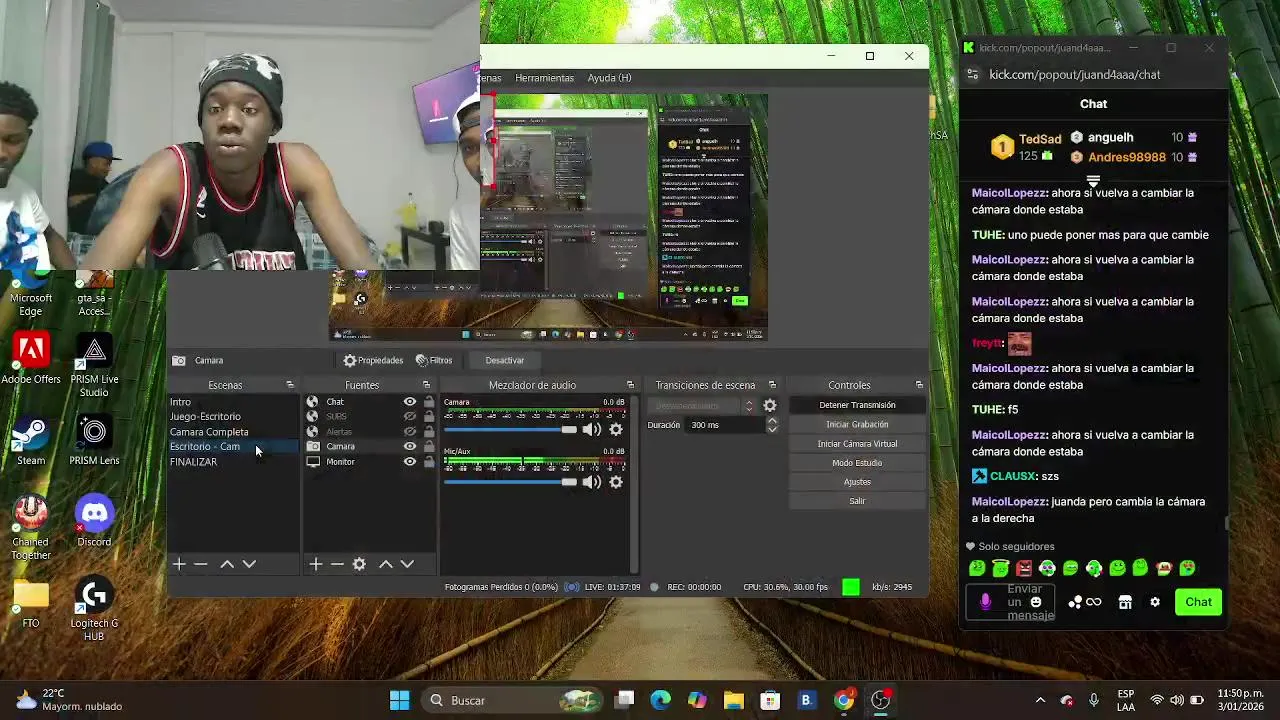The height and width of the screenshot is (720, 1280).
Task: Toggle lock on the Camara source
Action: click(429, 447)
